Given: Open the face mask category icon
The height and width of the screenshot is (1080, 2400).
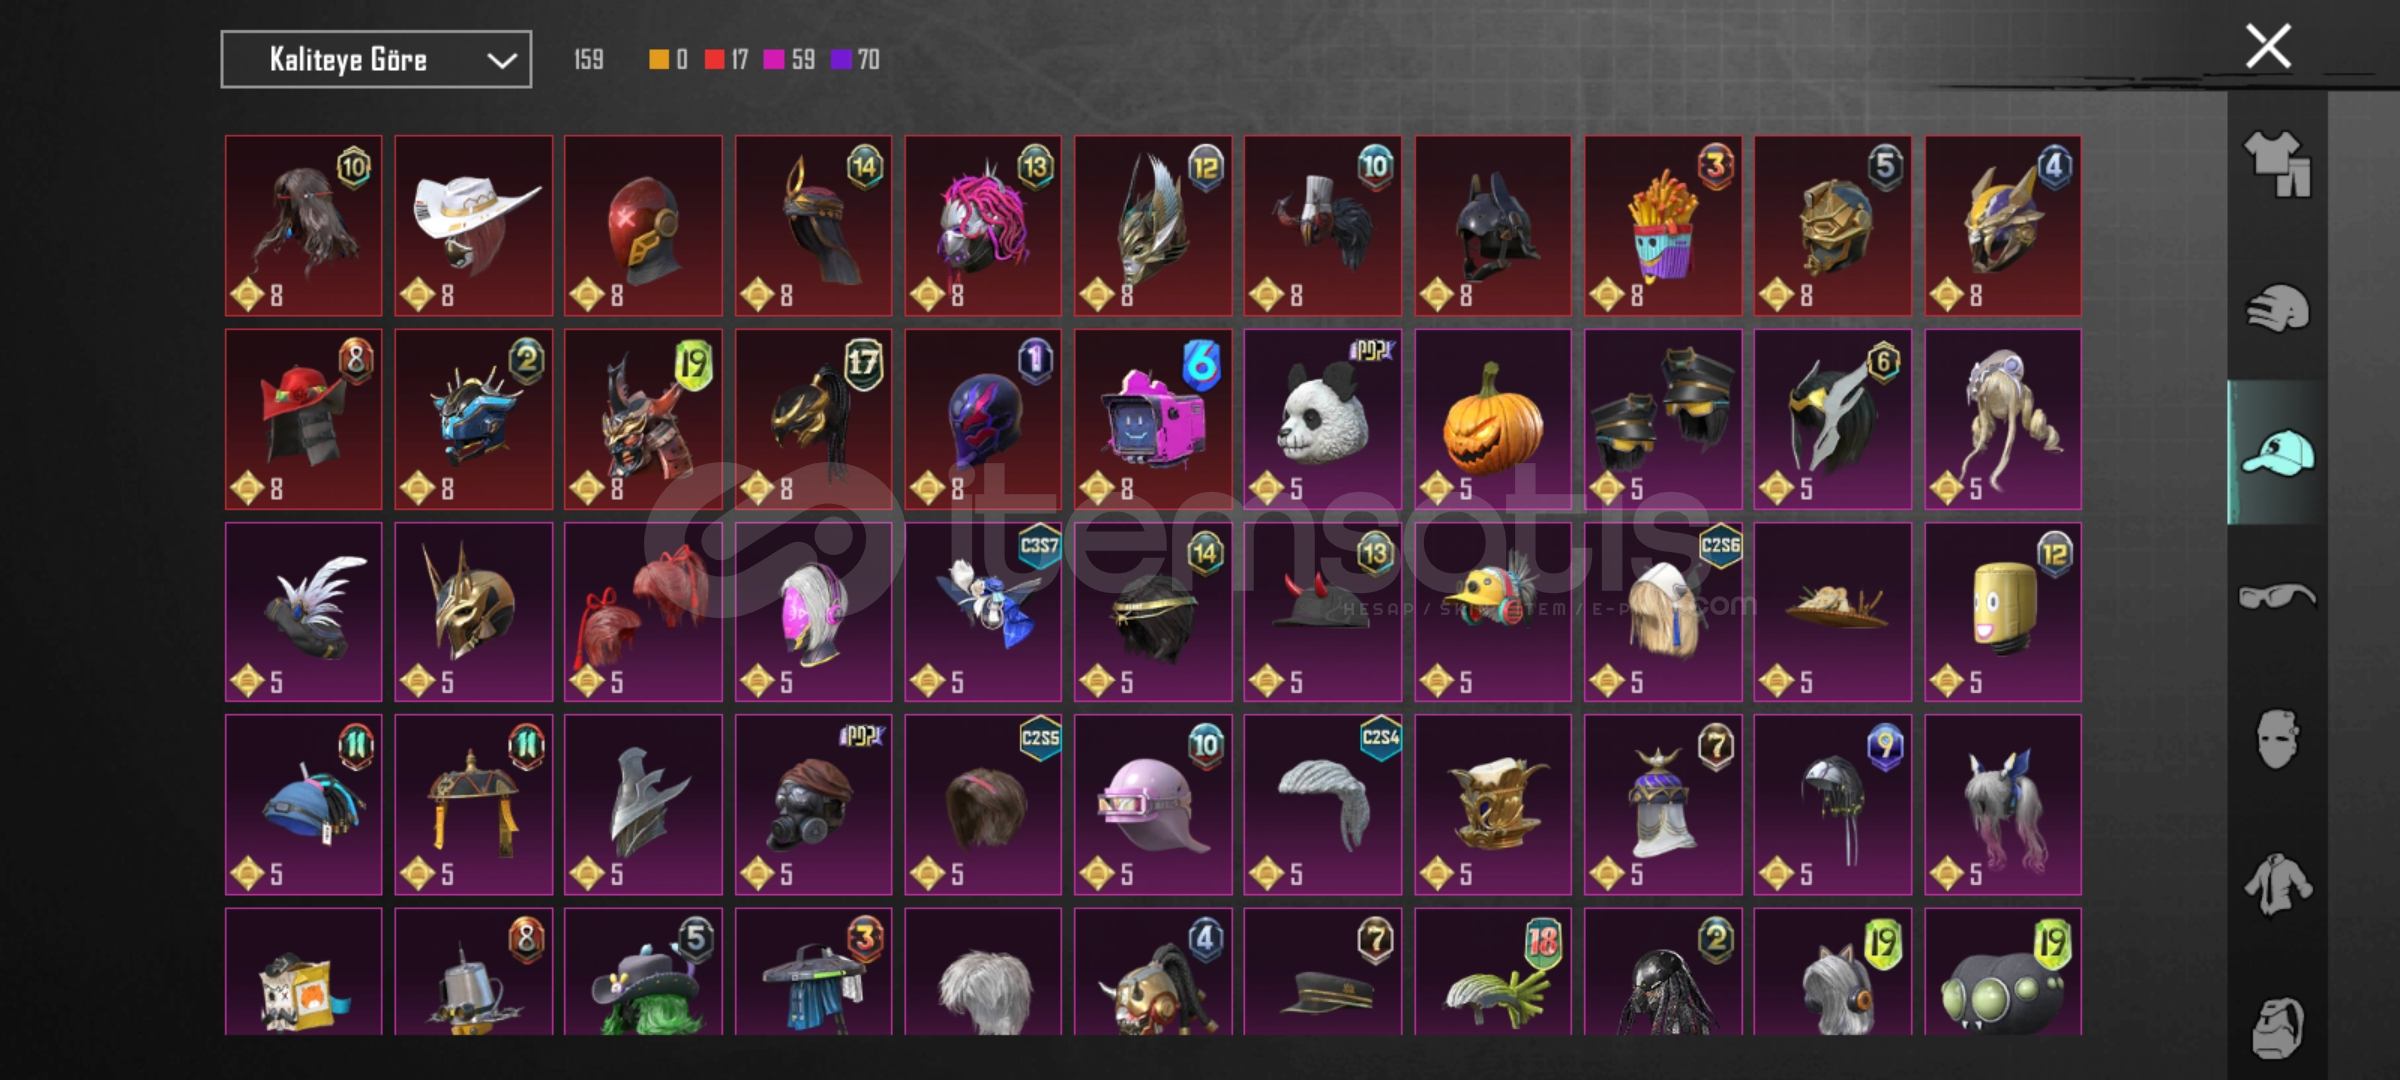Looking at the screenshot, I should point(2277,739).
